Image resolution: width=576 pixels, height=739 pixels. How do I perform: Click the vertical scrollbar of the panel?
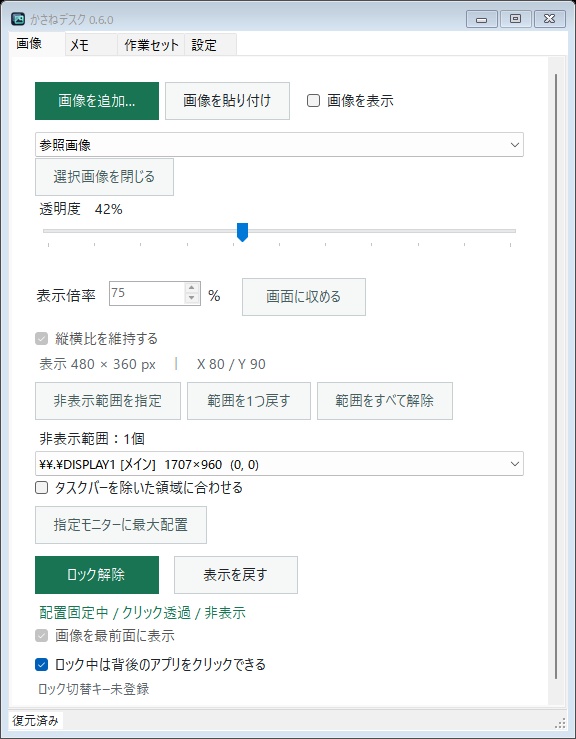coord(556,376)
